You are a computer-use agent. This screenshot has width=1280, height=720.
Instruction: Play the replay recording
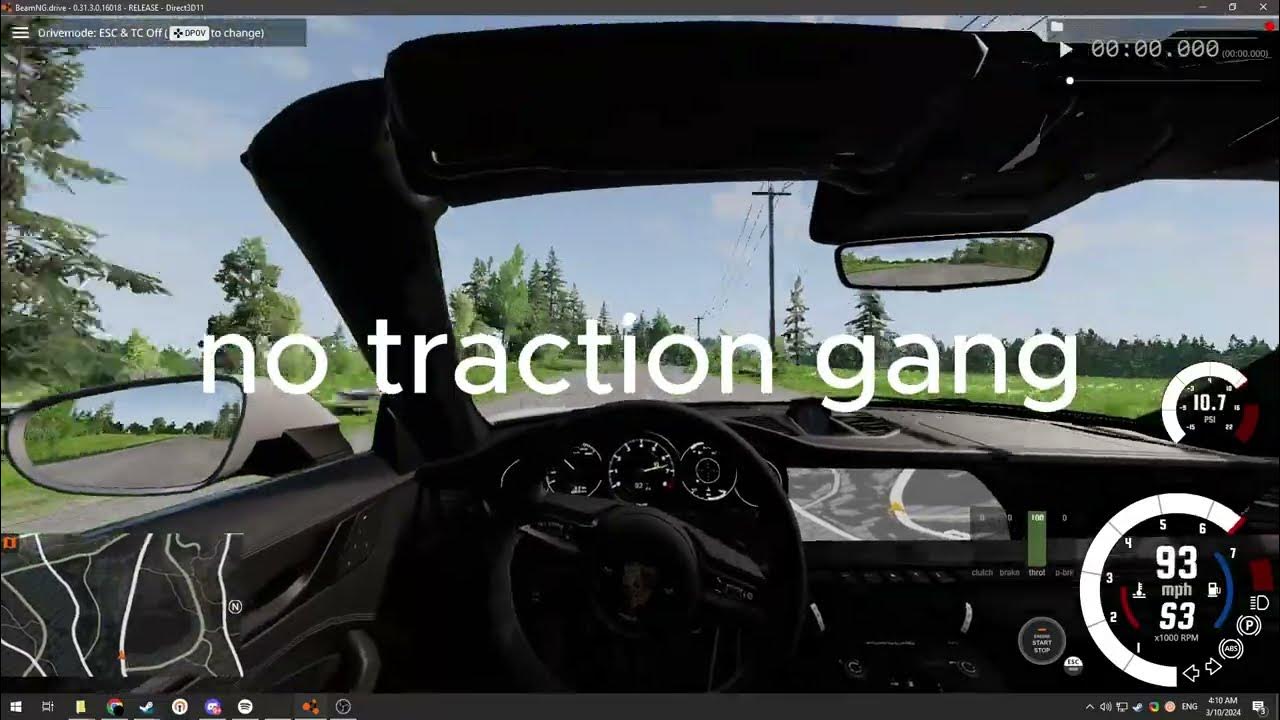(1066, 49)
